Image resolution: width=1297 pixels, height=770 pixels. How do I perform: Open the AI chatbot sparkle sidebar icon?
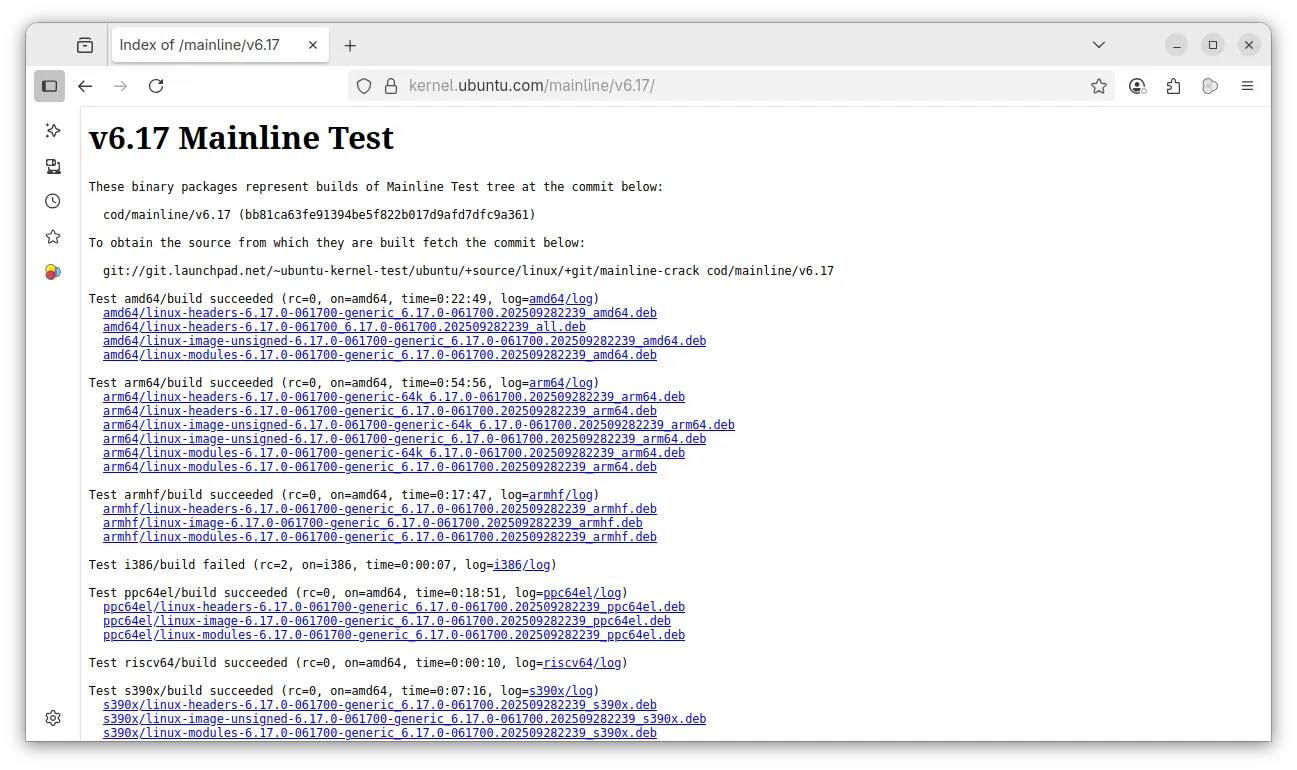pos(53,130)
